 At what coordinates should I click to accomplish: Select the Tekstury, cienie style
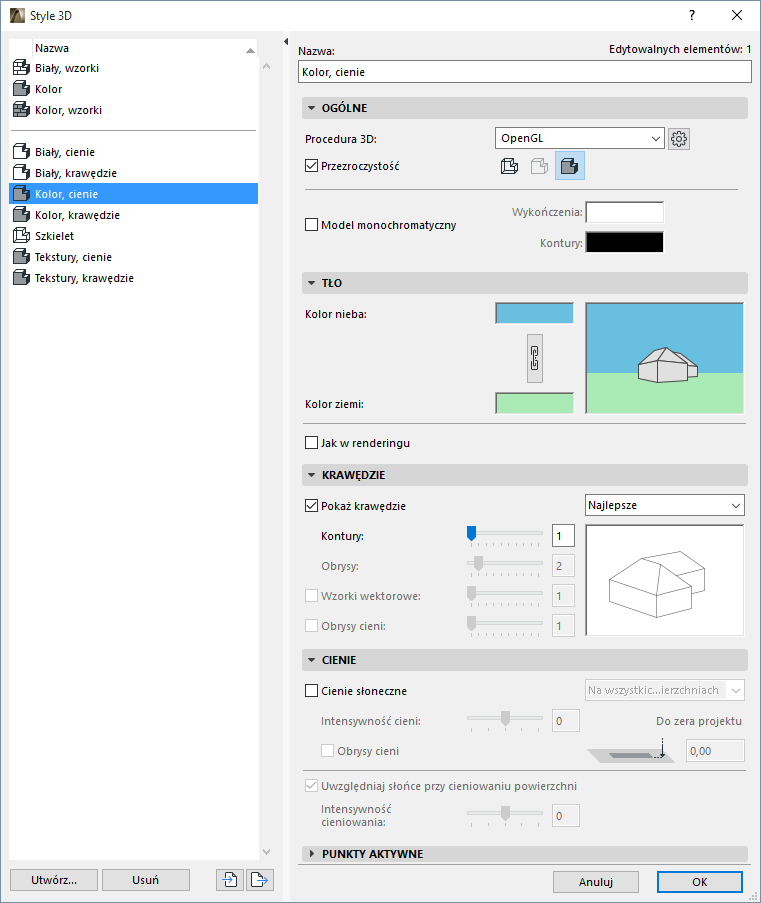click(134, 257)
